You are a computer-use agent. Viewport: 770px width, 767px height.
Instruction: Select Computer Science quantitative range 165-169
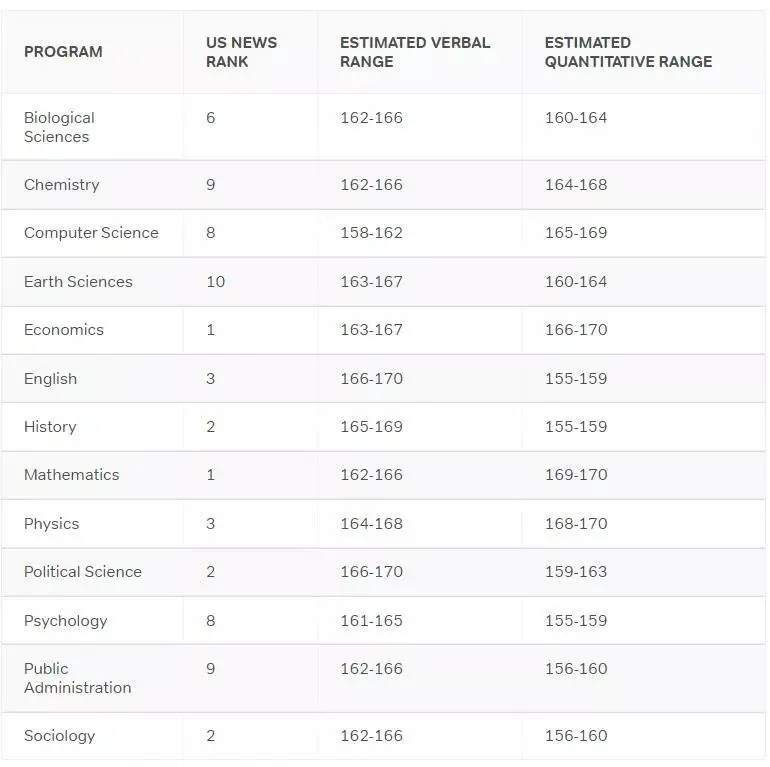pos(576,232)
